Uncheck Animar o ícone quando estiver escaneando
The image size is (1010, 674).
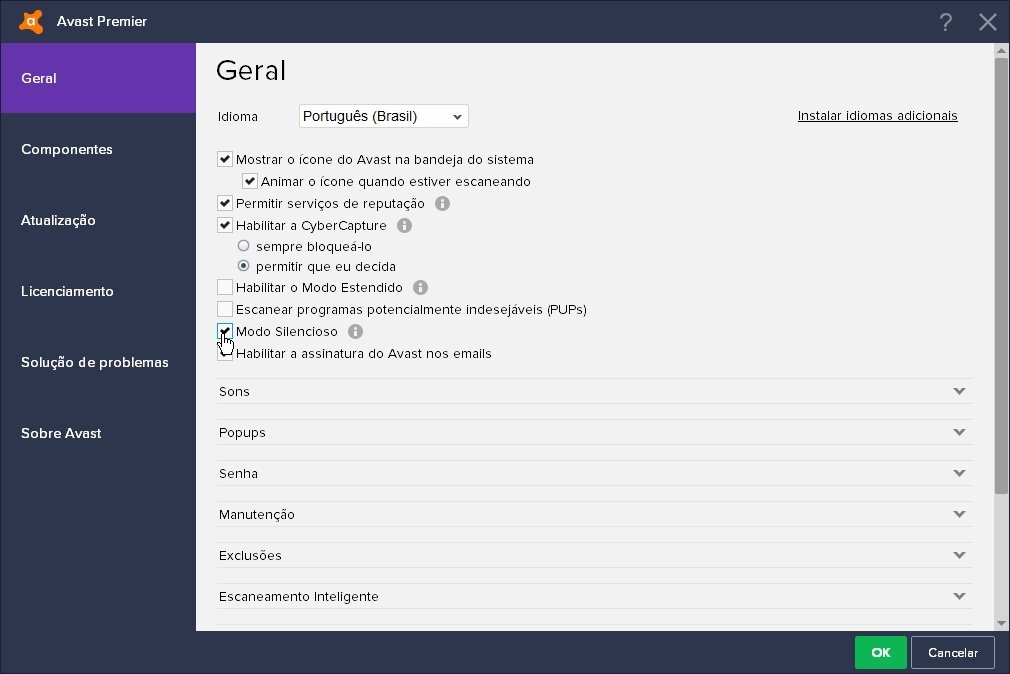point(249,181)
